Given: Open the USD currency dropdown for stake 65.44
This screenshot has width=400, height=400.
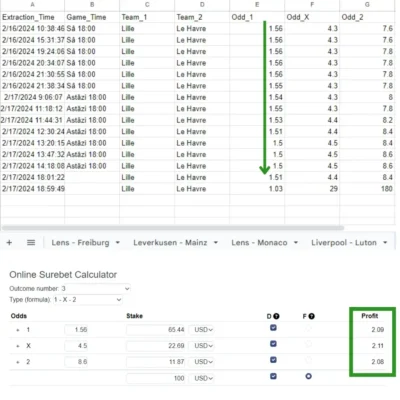Looking at the screenshot, I should [202, 330].
